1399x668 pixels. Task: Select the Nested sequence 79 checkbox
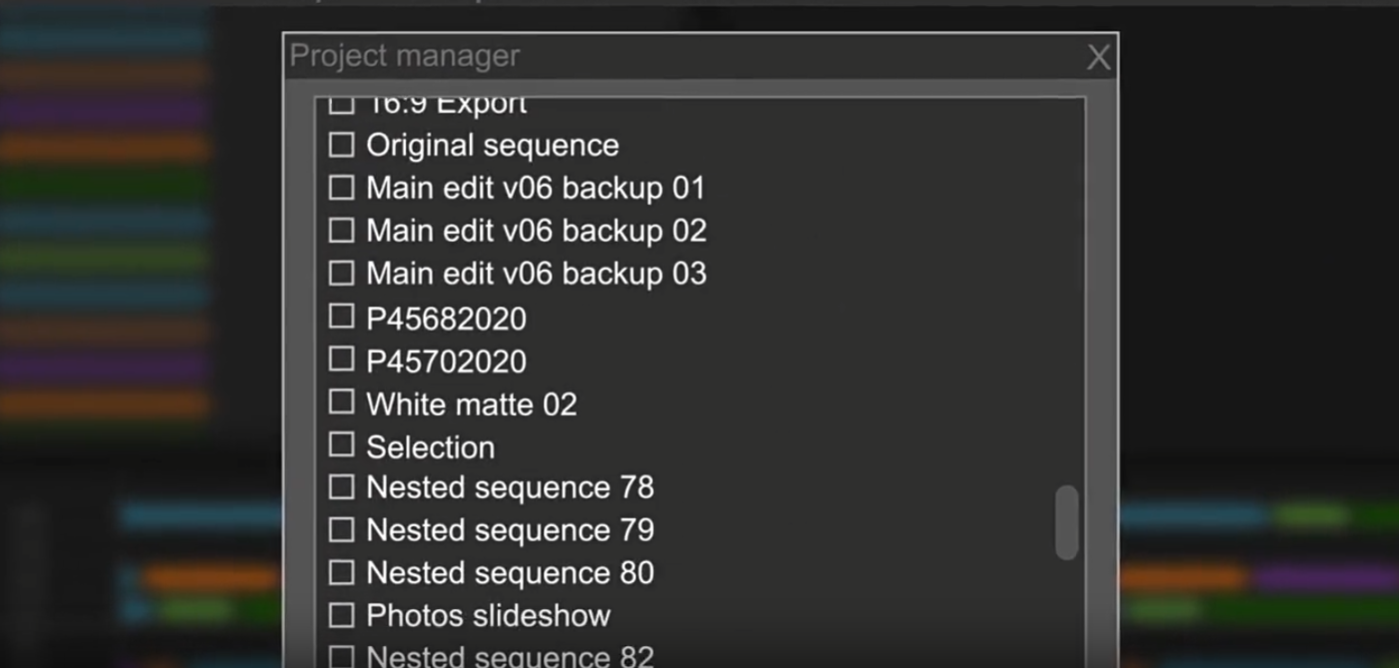342,529
